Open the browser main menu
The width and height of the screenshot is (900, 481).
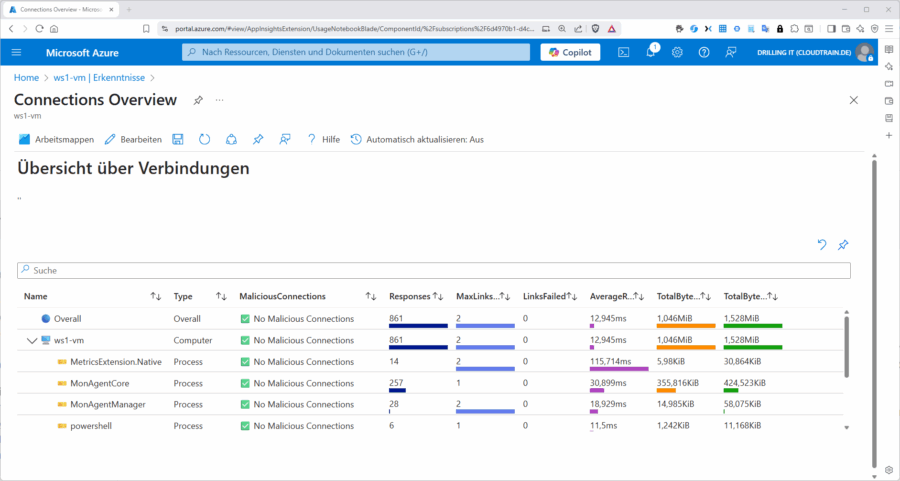[x=889, y=29]
